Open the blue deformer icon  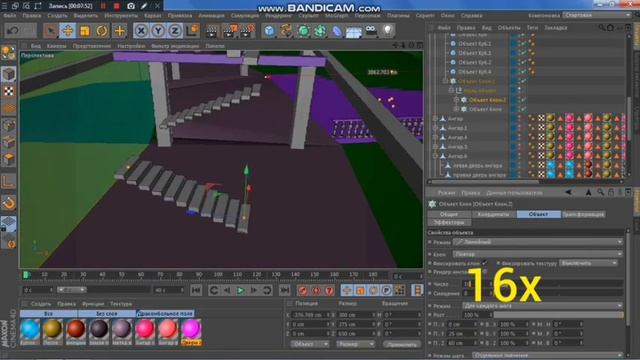coord(337,31)
